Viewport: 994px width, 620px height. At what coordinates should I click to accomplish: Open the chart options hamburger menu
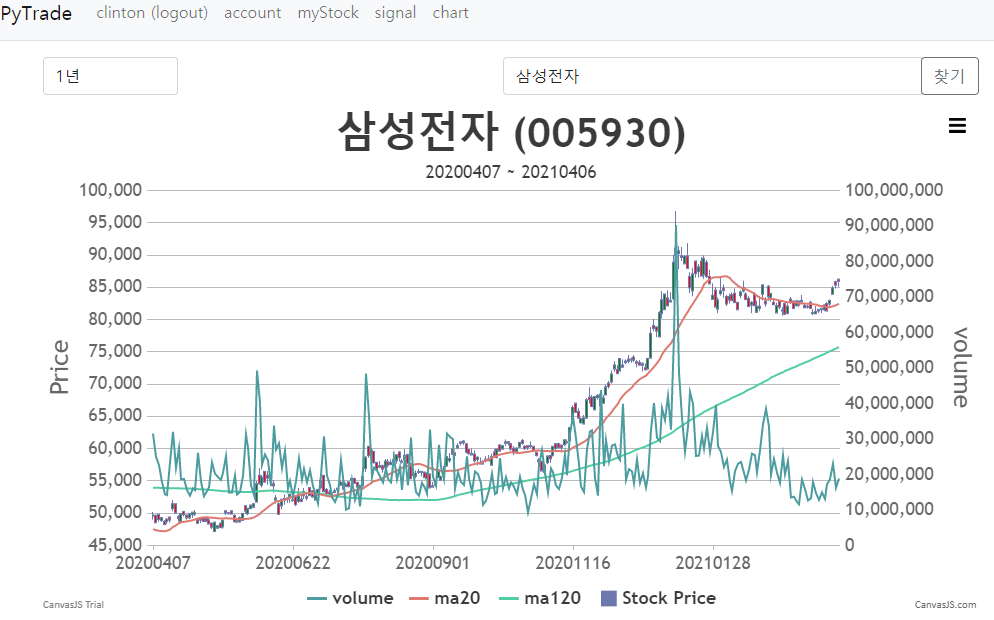tap(957, 125)
